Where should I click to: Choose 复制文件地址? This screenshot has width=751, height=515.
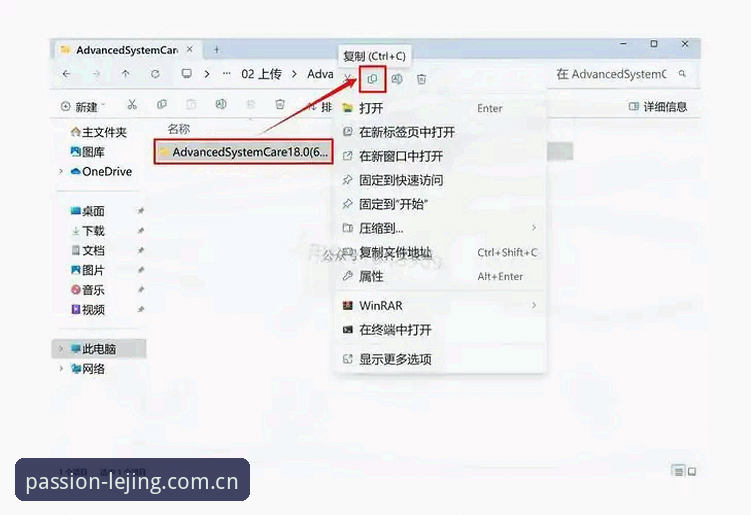pos(441,252)
